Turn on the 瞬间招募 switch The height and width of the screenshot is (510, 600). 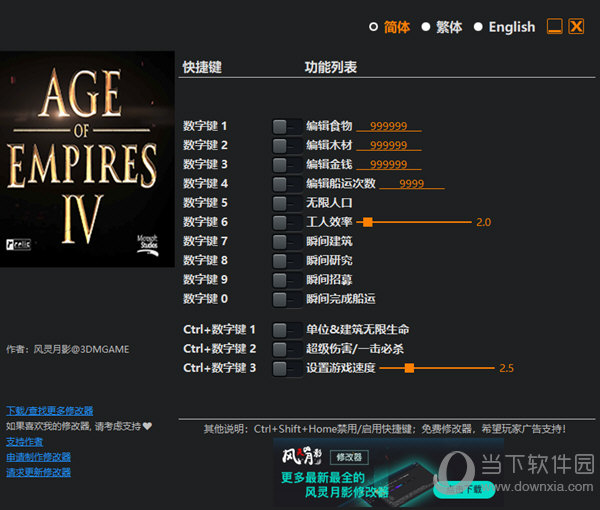click(287, 280)
